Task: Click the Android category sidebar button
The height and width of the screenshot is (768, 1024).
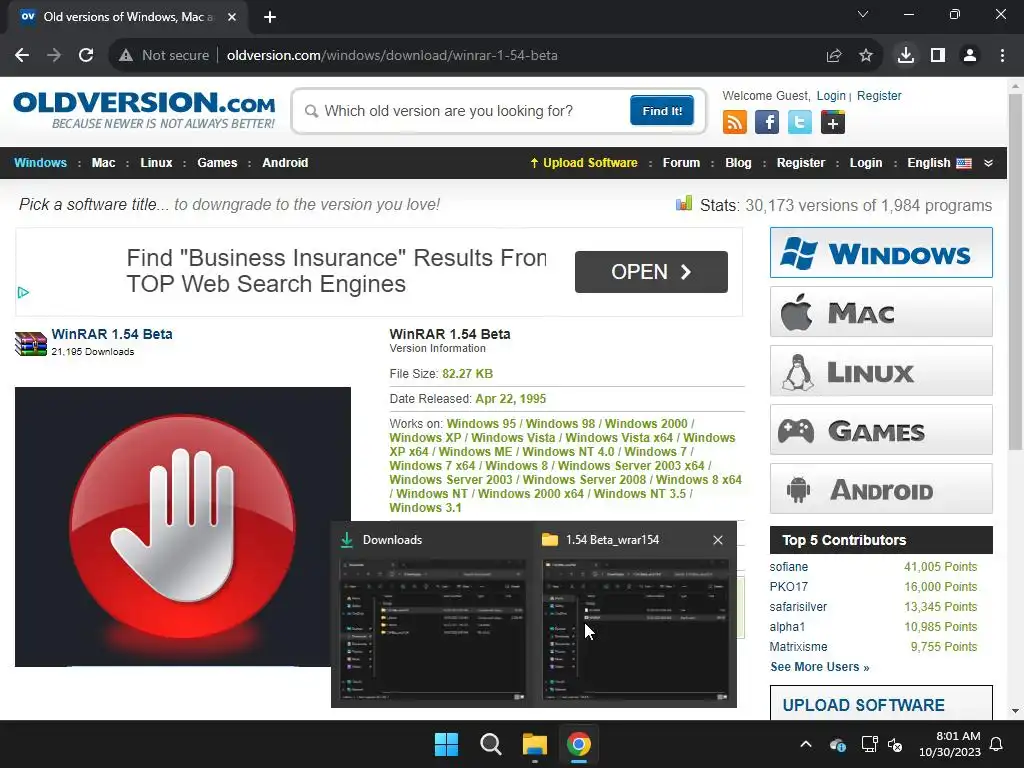Action: pos(881,488)
